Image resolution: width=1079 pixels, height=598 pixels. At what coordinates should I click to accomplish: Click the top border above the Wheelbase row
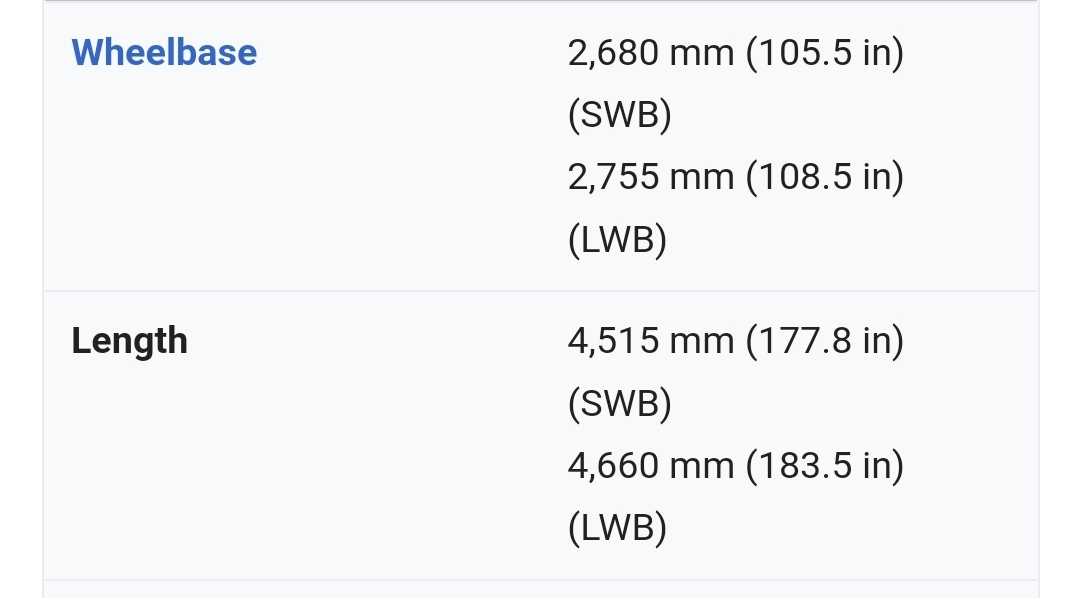[541, 1]
